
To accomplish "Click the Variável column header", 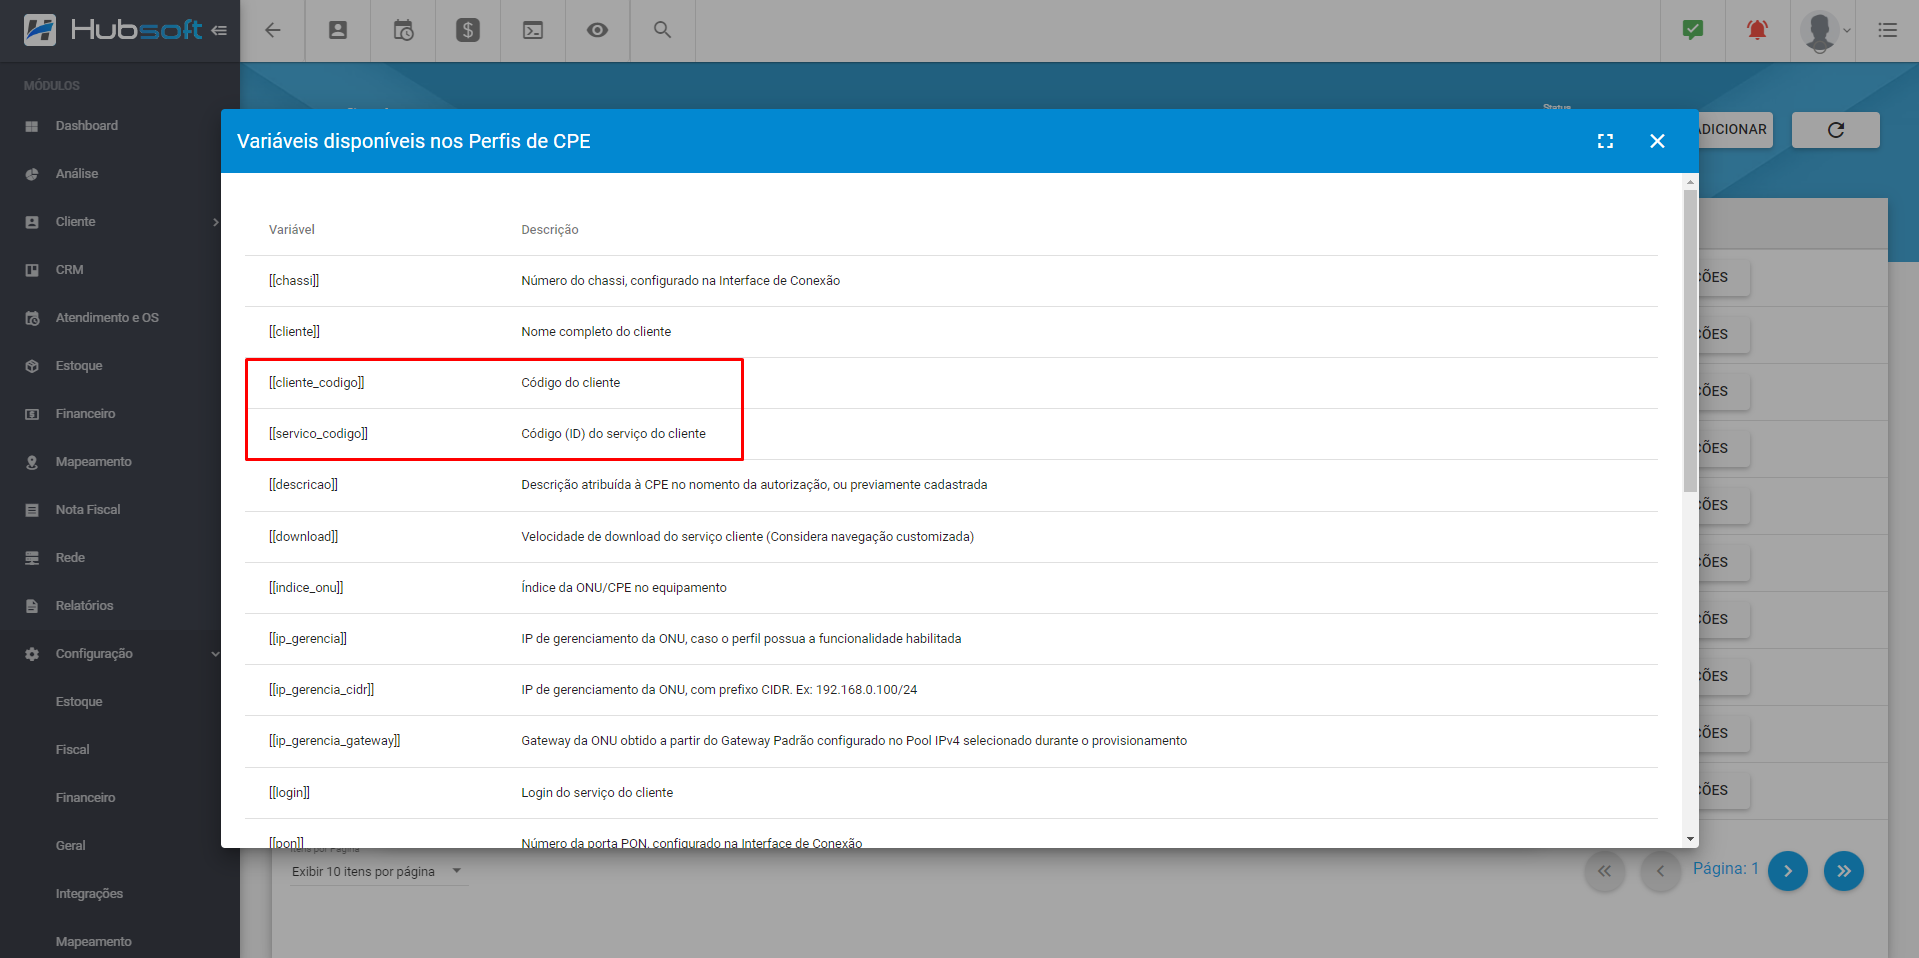I will [292, 230].
